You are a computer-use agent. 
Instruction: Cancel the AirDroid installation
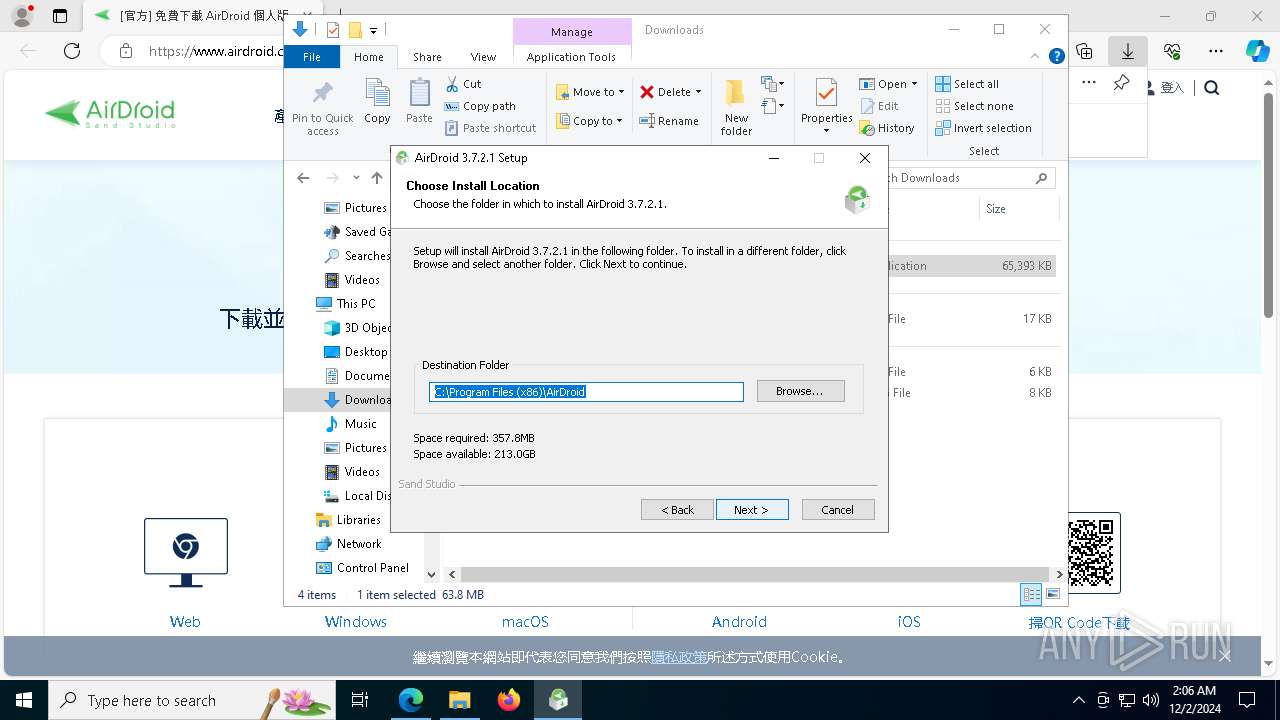pos(838,510)
